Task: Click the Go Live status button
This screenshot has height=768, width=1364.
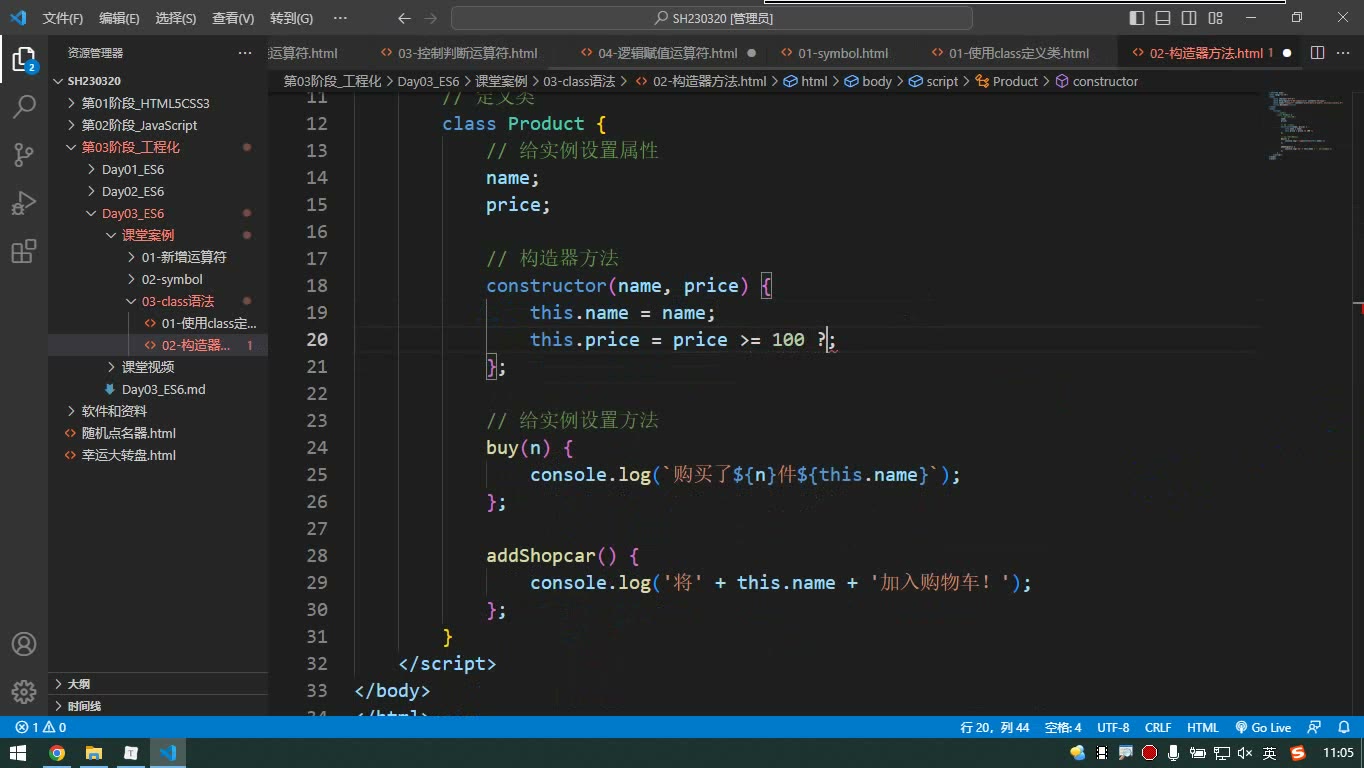Action: (x=1263, y=728)
